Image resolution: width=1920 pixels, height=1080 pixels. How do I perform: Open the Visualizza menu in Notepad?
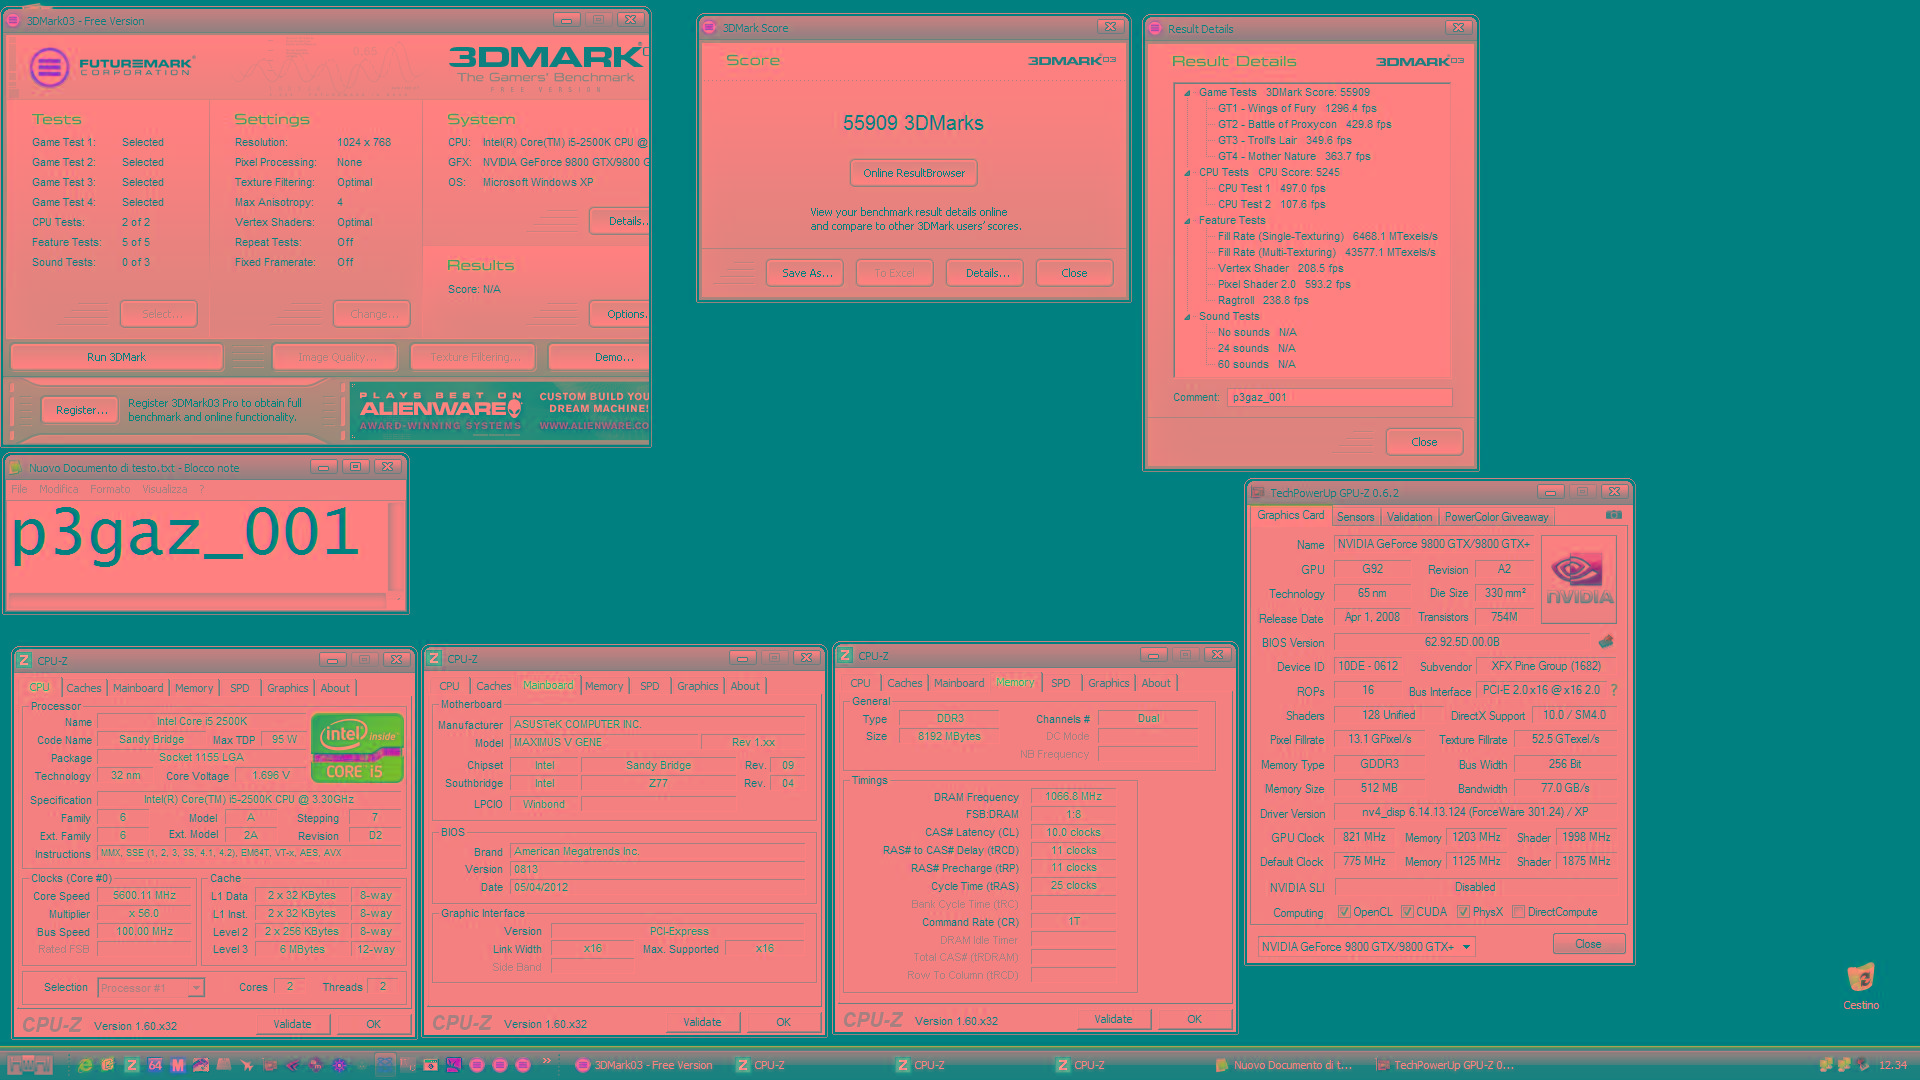(164, 489)
